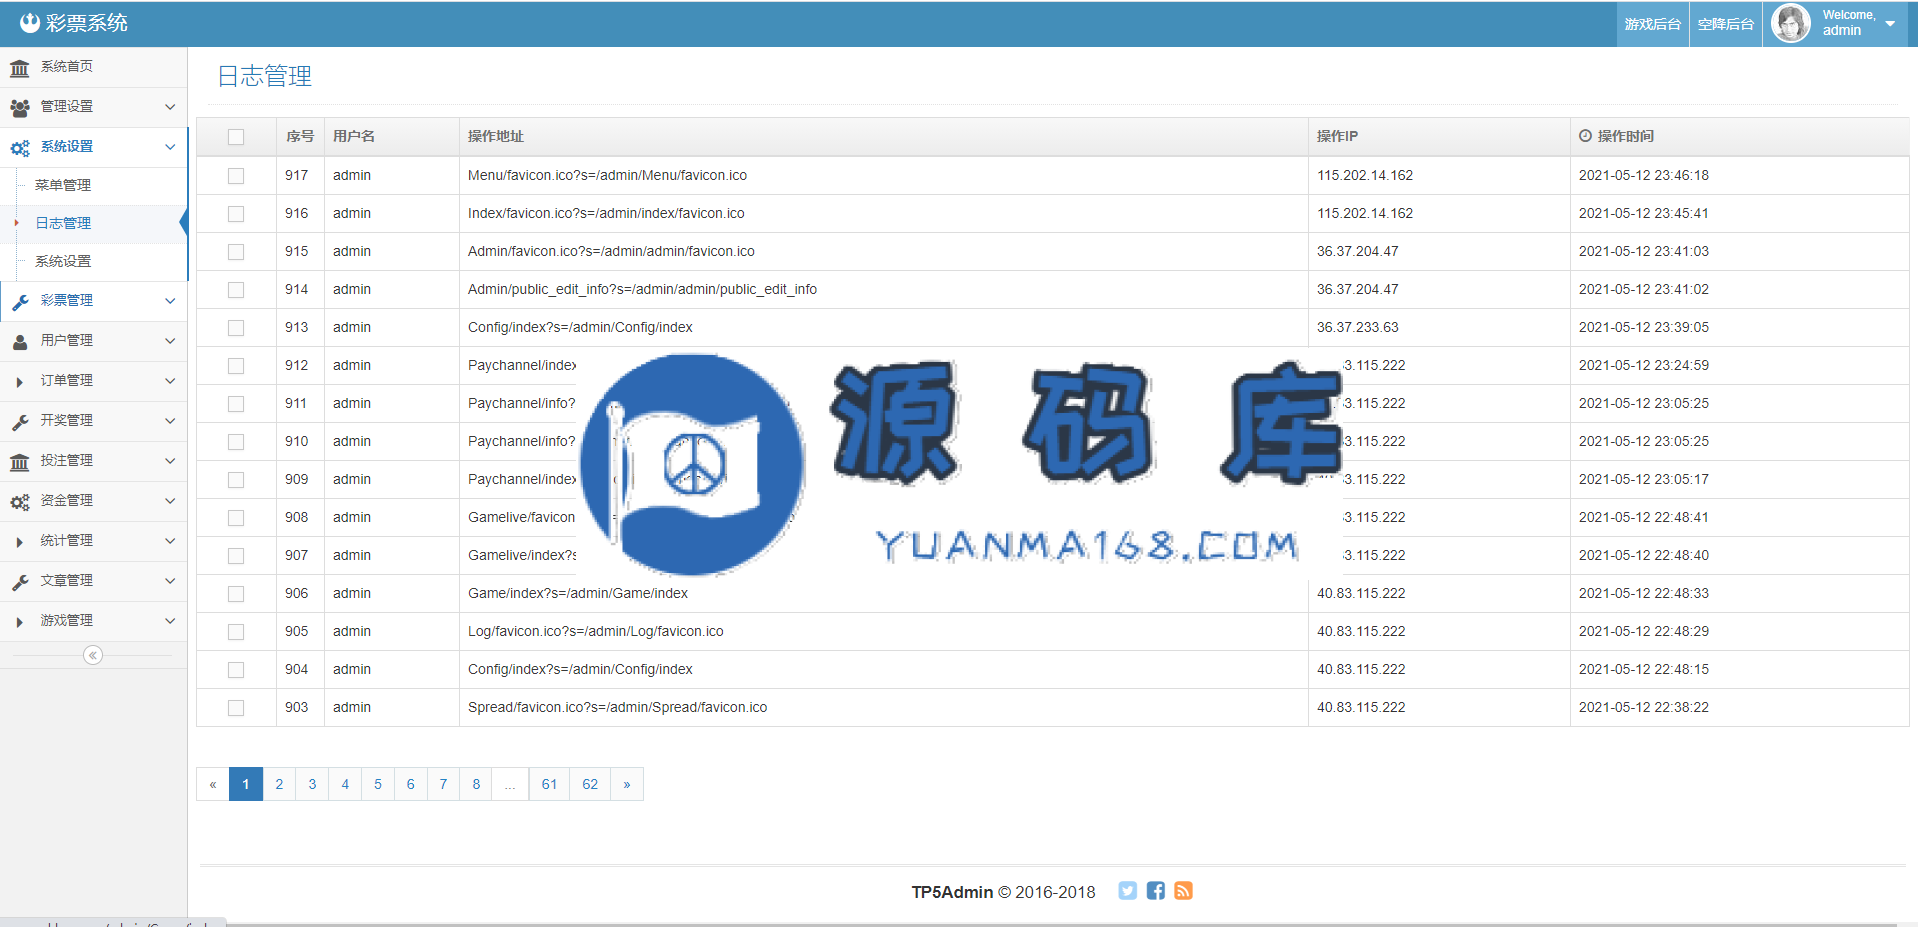Screen dimensions: 1918x927
Task: Go to page 8 of logs
Action: pos(476,784)
